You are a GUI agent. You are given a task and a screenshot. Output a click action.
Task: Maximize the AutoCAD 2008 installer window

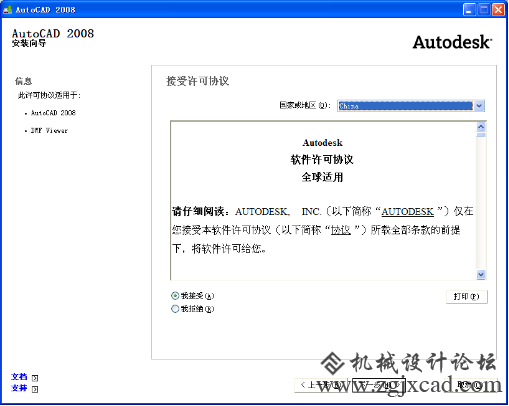[x=484, y=10]
